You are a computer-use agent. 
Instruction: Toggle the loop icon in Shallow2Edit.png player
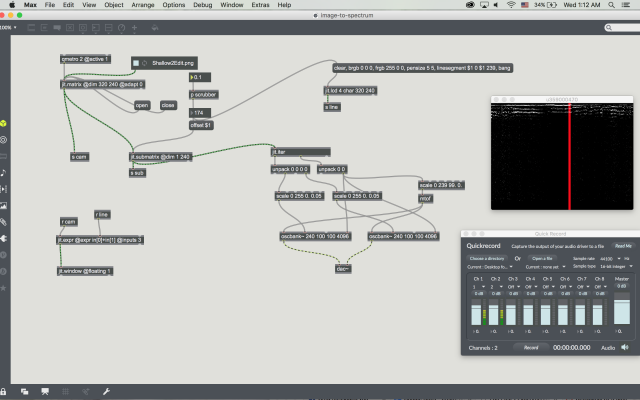(x=144, y=63)
